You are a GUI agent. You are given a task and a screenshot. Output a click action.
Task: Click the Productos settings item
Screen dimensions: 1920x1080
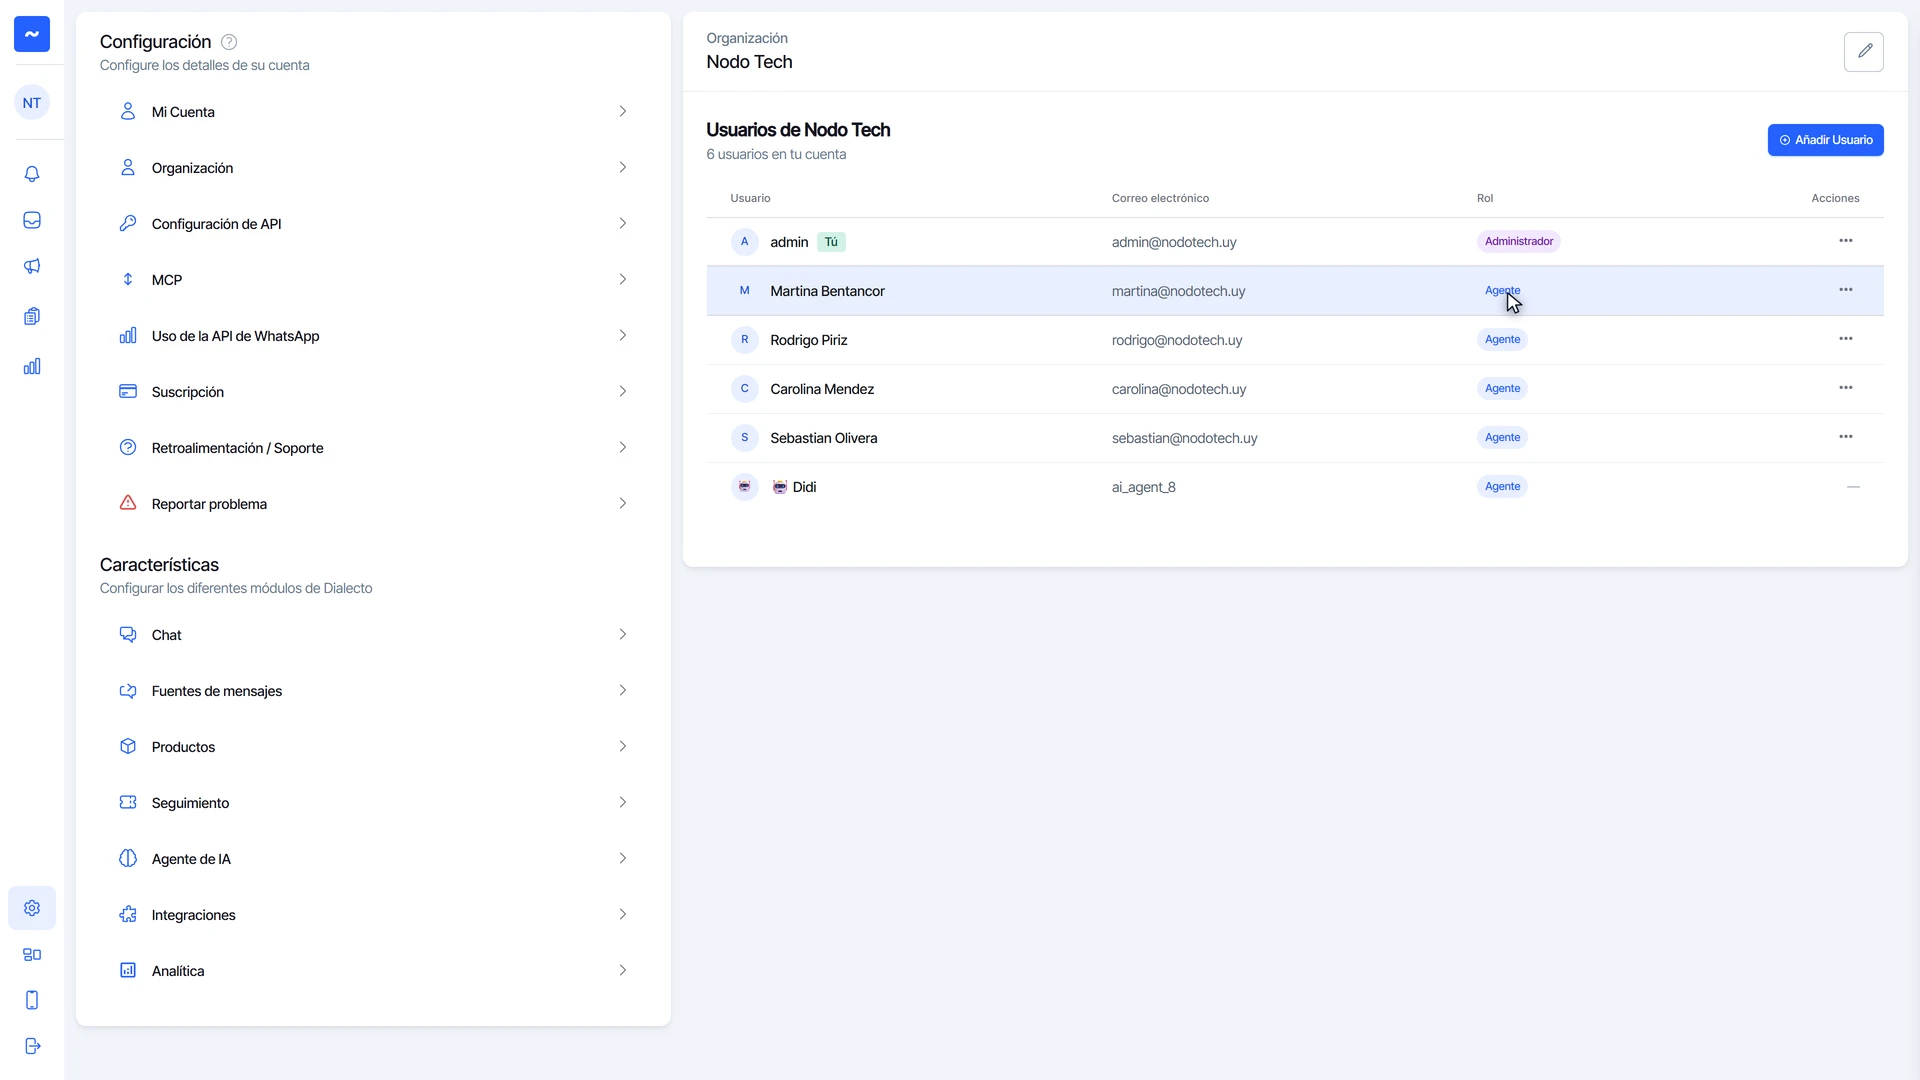pyautogui.click(x=373, y=747)
